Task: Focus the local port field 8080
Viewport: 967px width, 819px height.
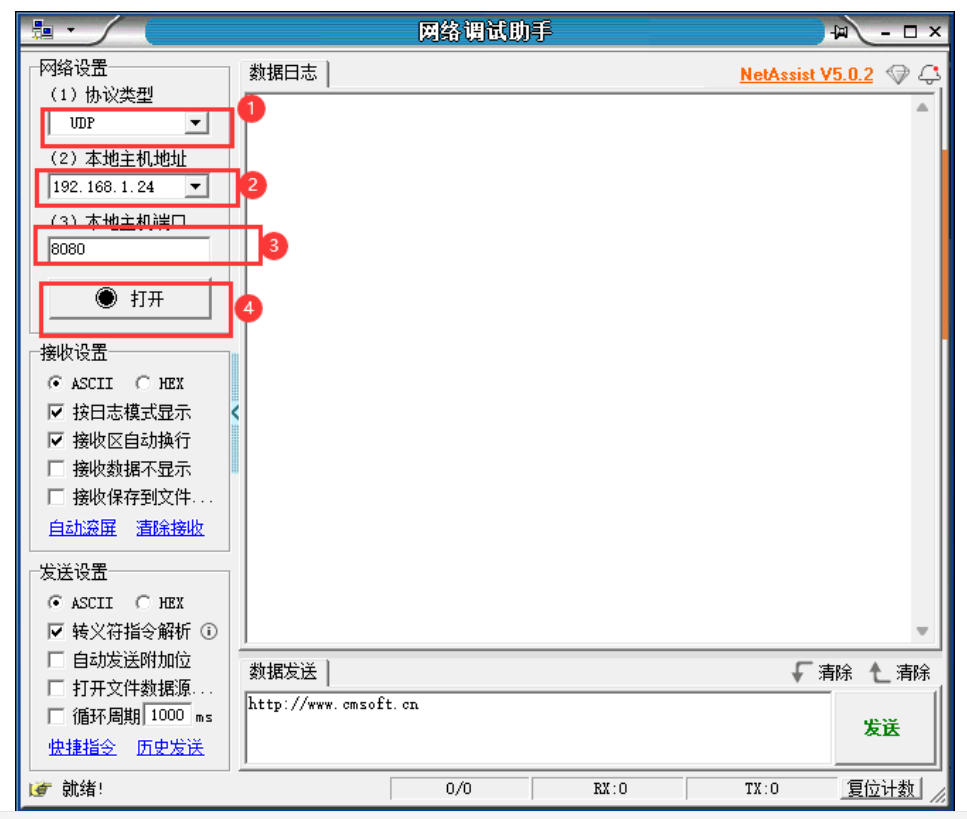Action: (x=129, y=249)
